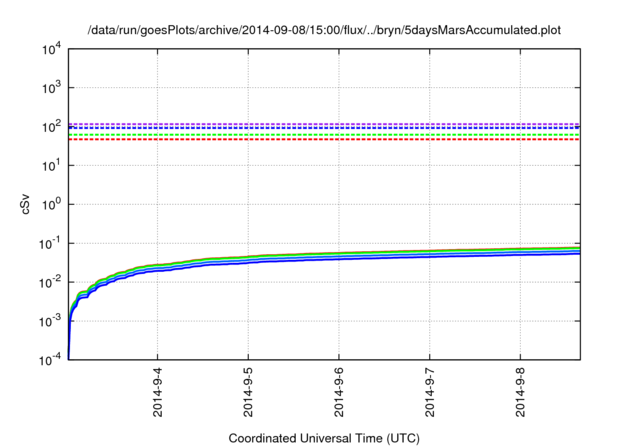
Task: Click the 10^0 y-axis tick label
Action: point(51,204)
